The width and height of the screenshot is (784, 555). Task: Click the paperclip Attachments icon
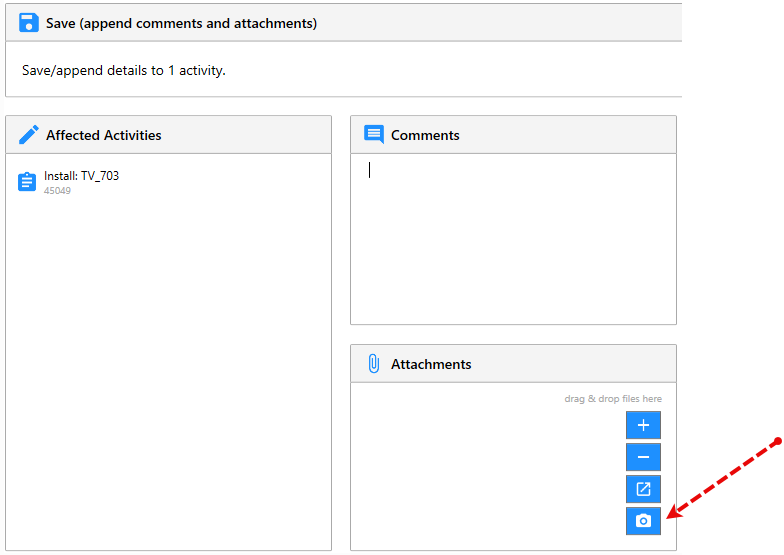(x=374, y=364)
